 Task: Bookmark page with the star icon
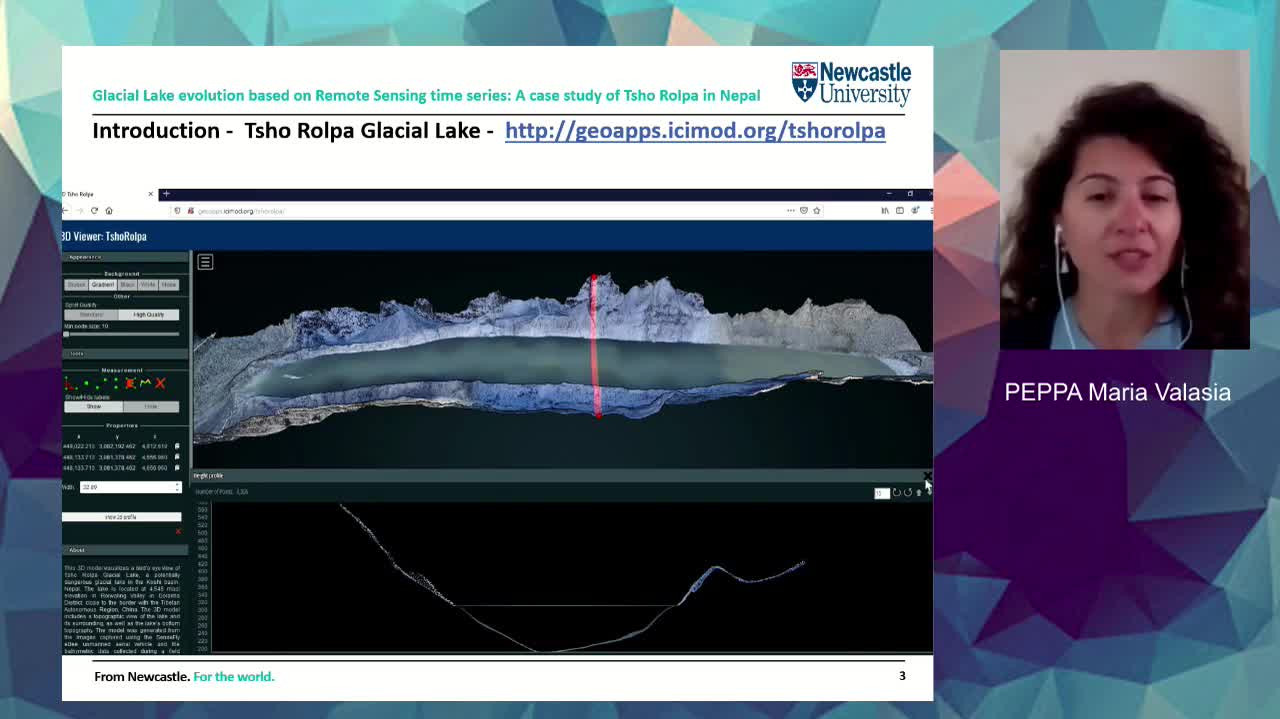817,211
